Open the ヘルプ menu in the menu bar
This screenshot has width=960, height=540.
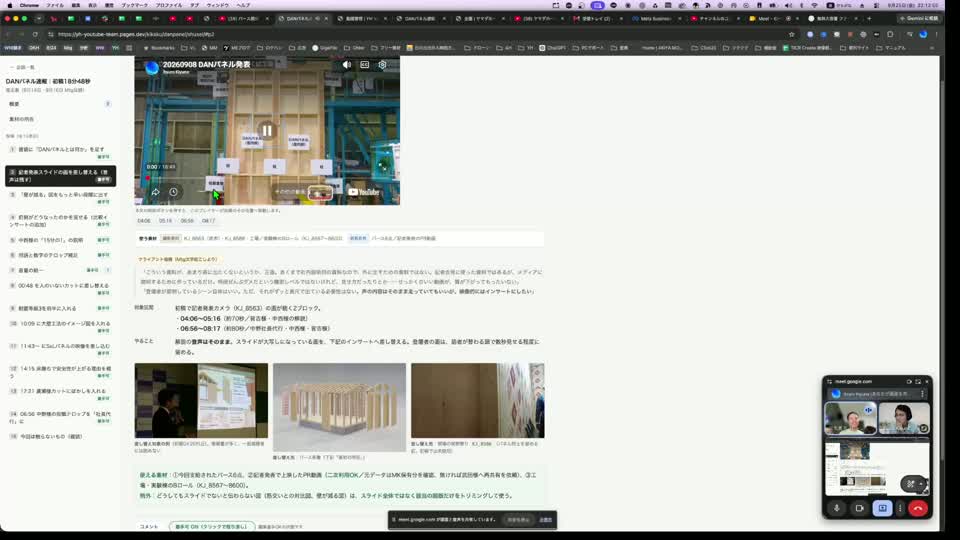point(243,5)
